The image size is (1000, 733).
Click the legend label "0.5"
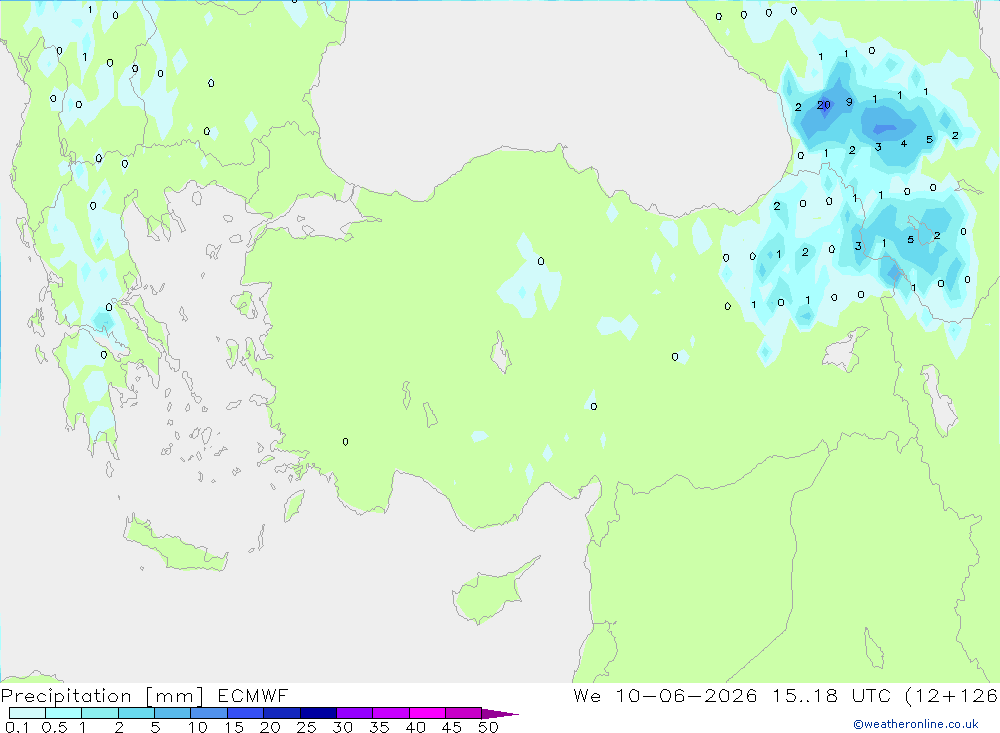[54, 727]
